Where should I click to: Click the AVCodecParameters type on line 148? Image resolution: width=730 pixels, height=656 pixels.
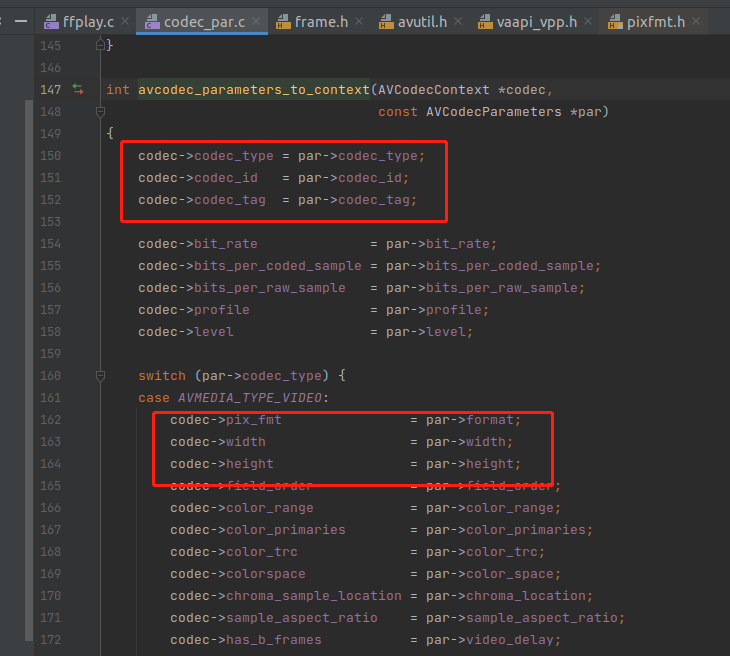coord(493,112)
